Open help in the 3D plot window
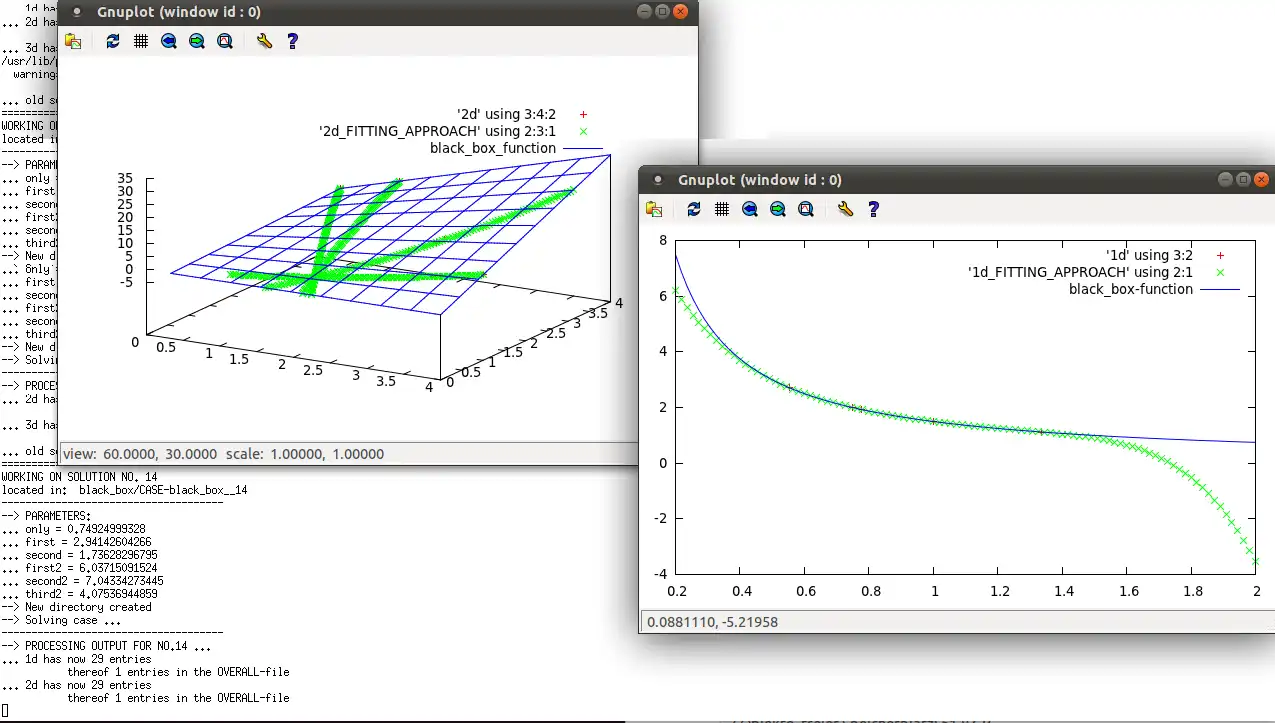The width and height of the screenshot is (1275, 723). (292, 41)
